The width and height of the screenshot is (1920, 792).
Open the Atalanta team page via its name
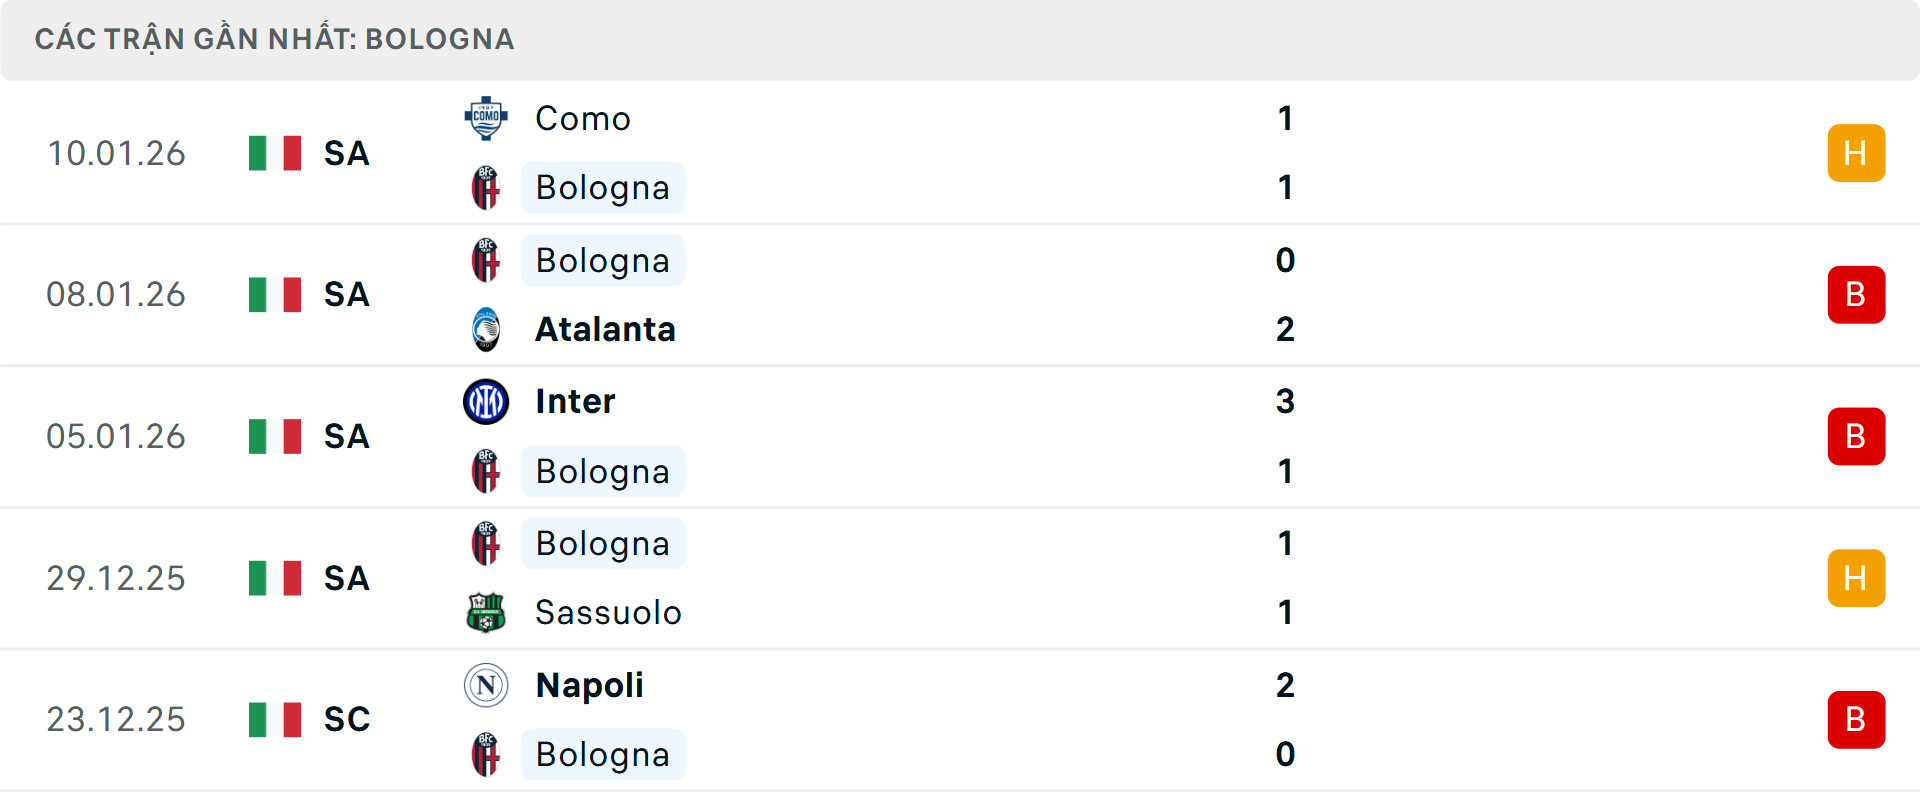coord(604,329)
